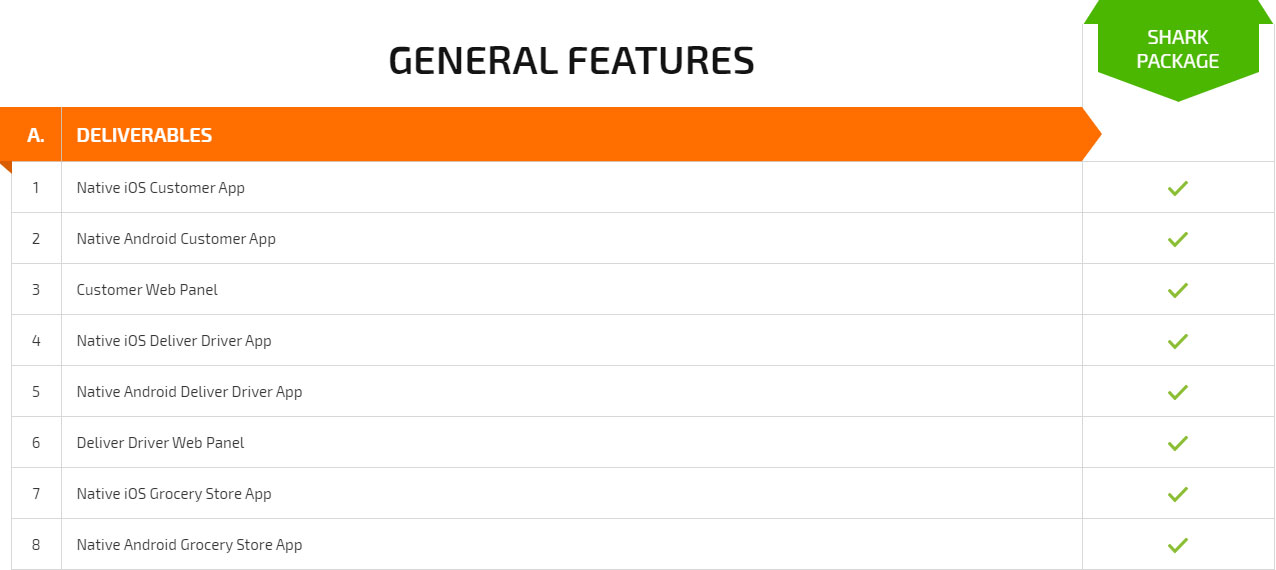The width and height of the screenshot is (1276, 570).
Task: Click checkmark for Native Android Deliver Driver App
Action: click(x=1178, y=392)
